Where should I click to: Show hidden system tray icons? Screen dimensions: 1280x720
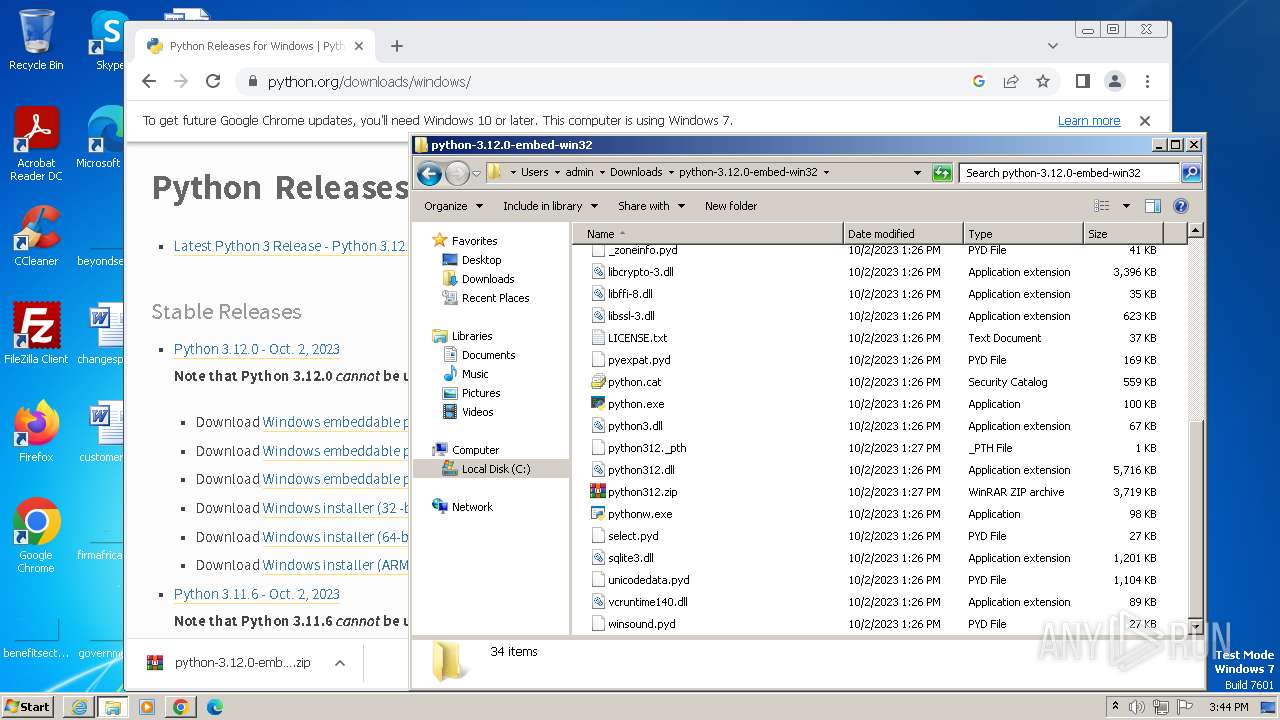(x=1115, y=706)
